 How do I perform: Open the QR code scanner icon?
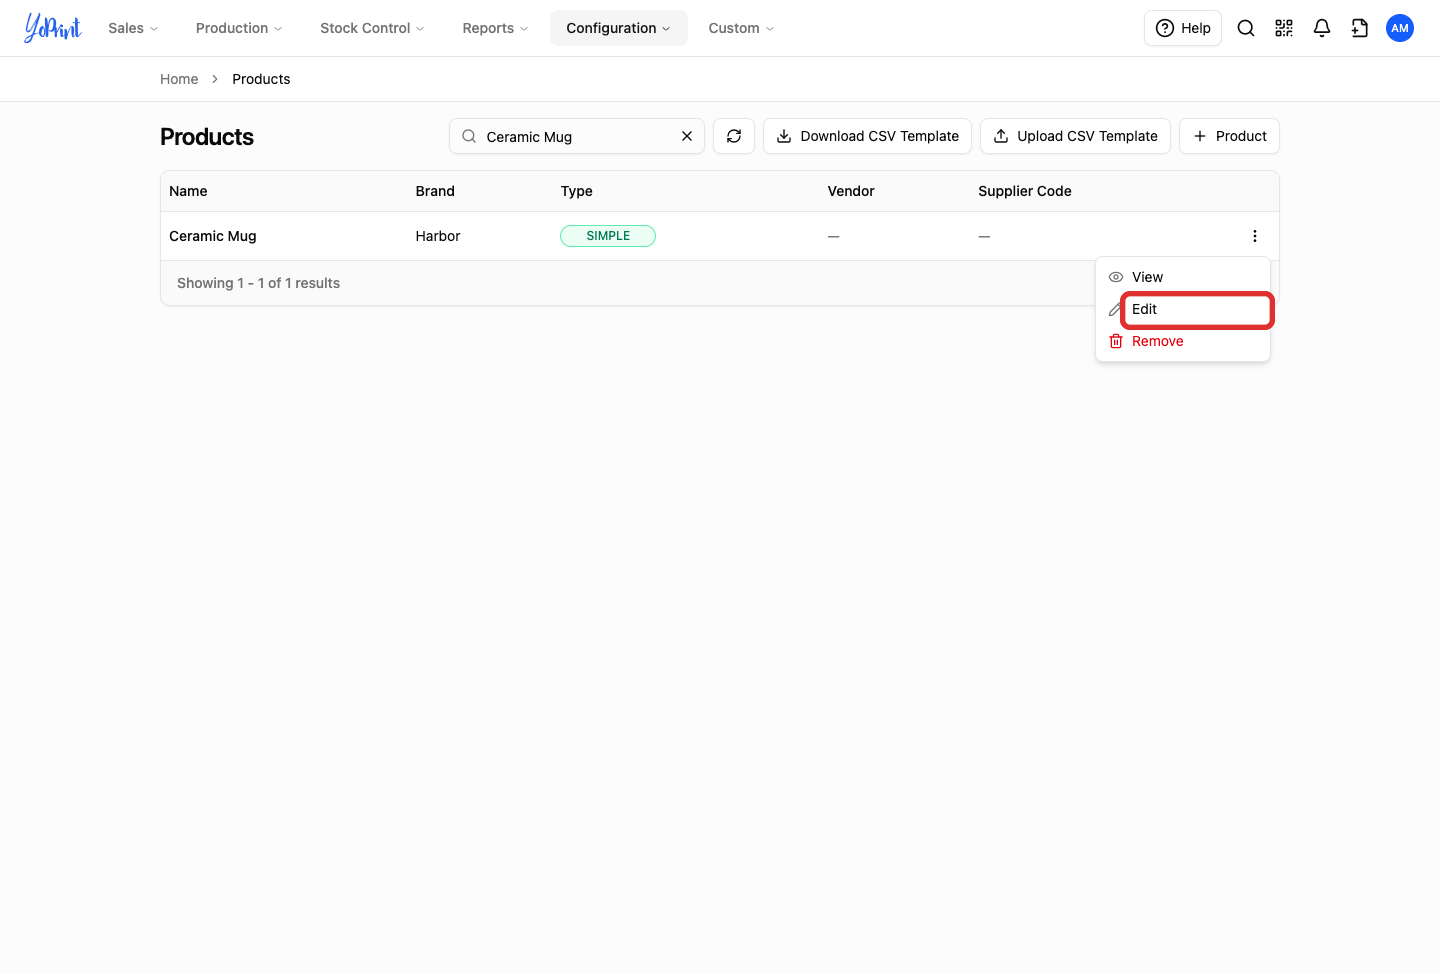pyautogui.click(x=1284, y=28)
